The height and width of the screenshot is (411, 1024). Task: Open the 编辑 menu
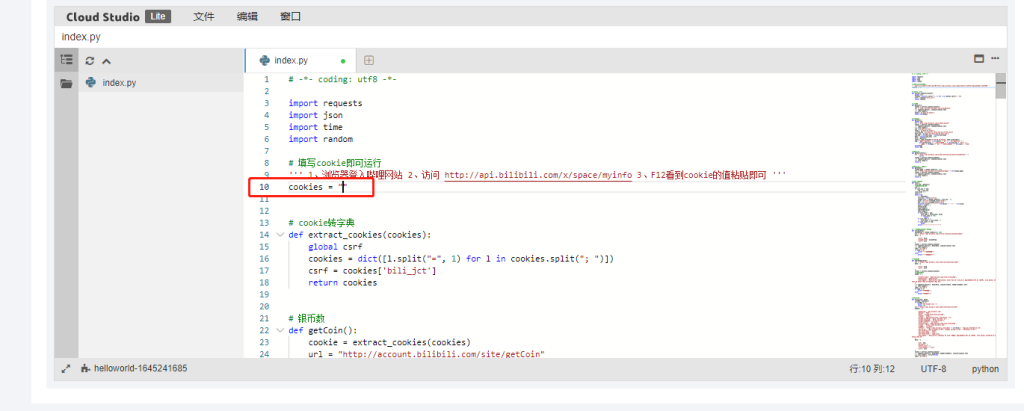[x=247, y=16]
